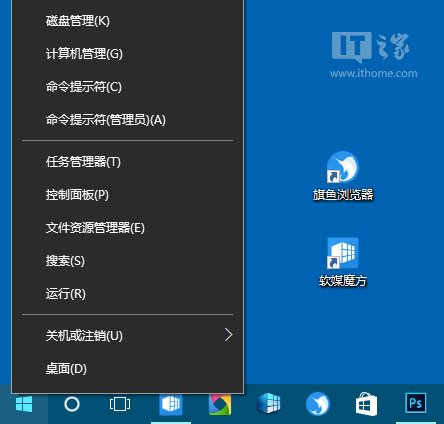Open 文件资源管理器(E)
The image size is (444, 424).
[128, 228]
